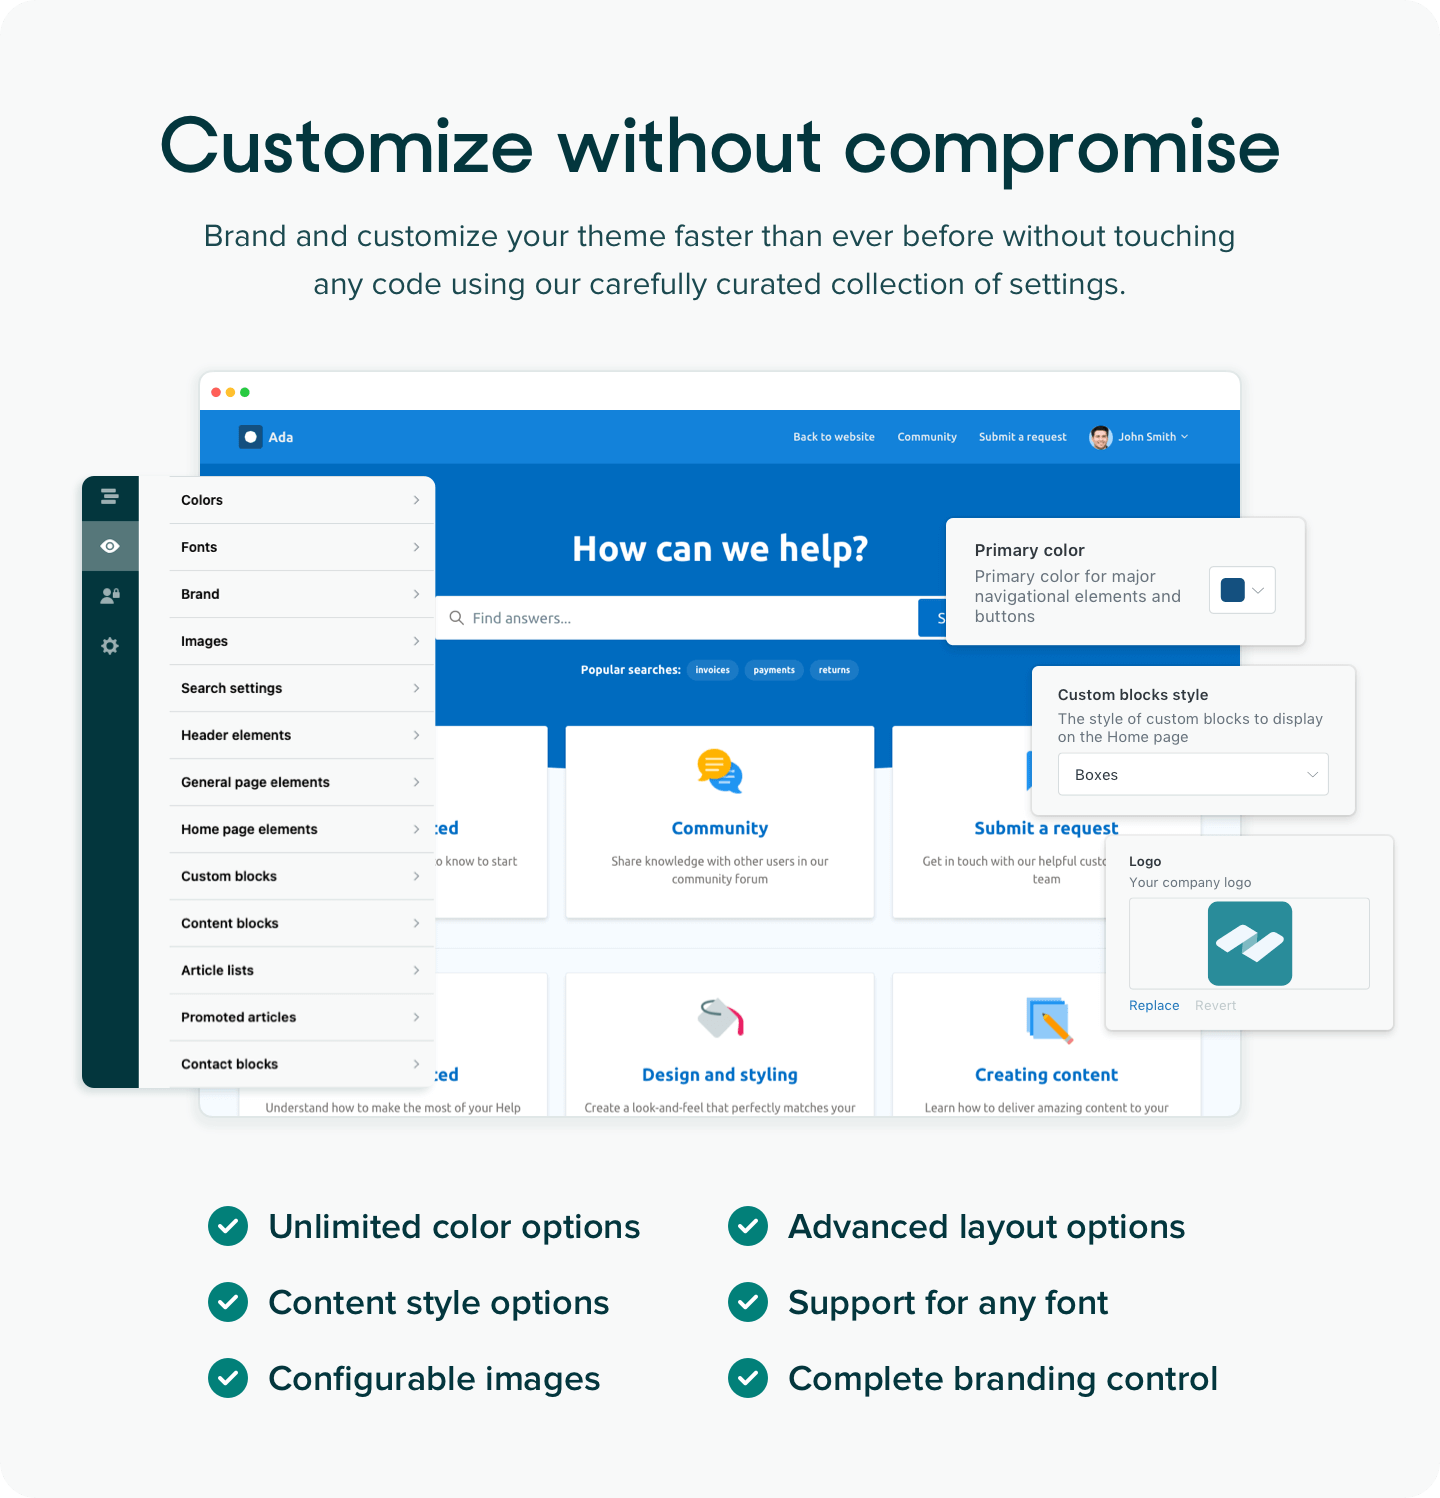Click the returns popular search tag
The height and width of the screenshot is (1498, 1440).
[x=834, y=670]
